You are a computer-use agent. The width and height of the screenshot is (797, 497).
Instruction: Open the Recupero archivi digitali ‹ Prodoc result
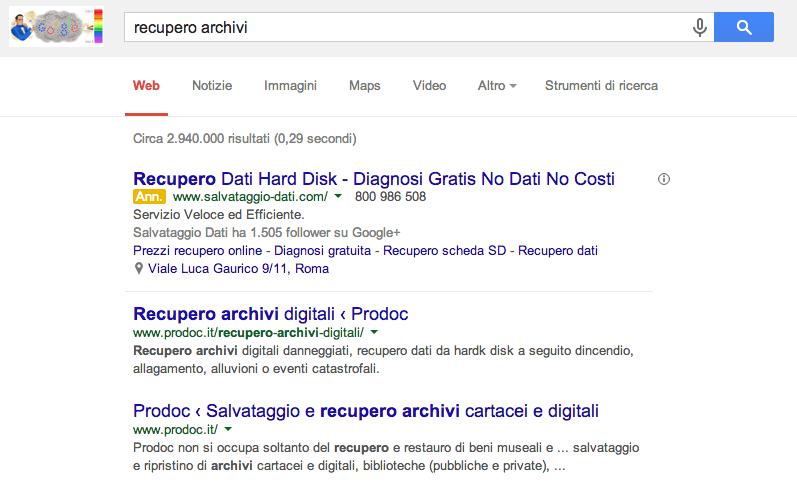270,314
